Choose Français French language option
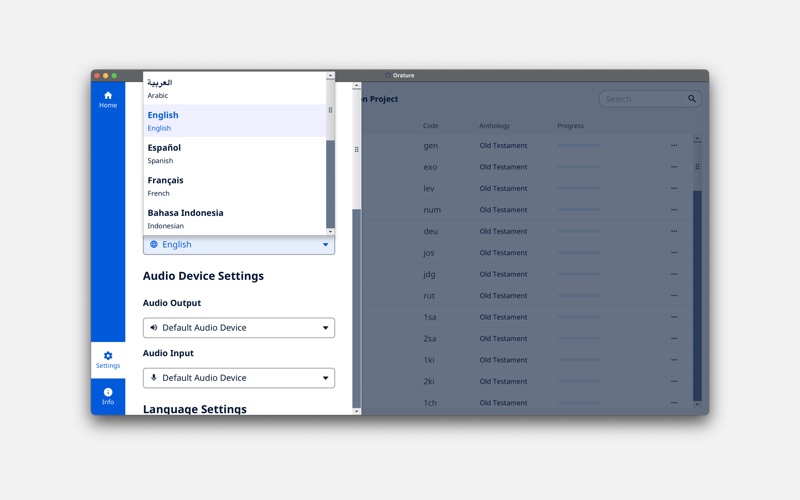Screen dimensions: 800x500 pyautogui.click(x=235, y=186)
